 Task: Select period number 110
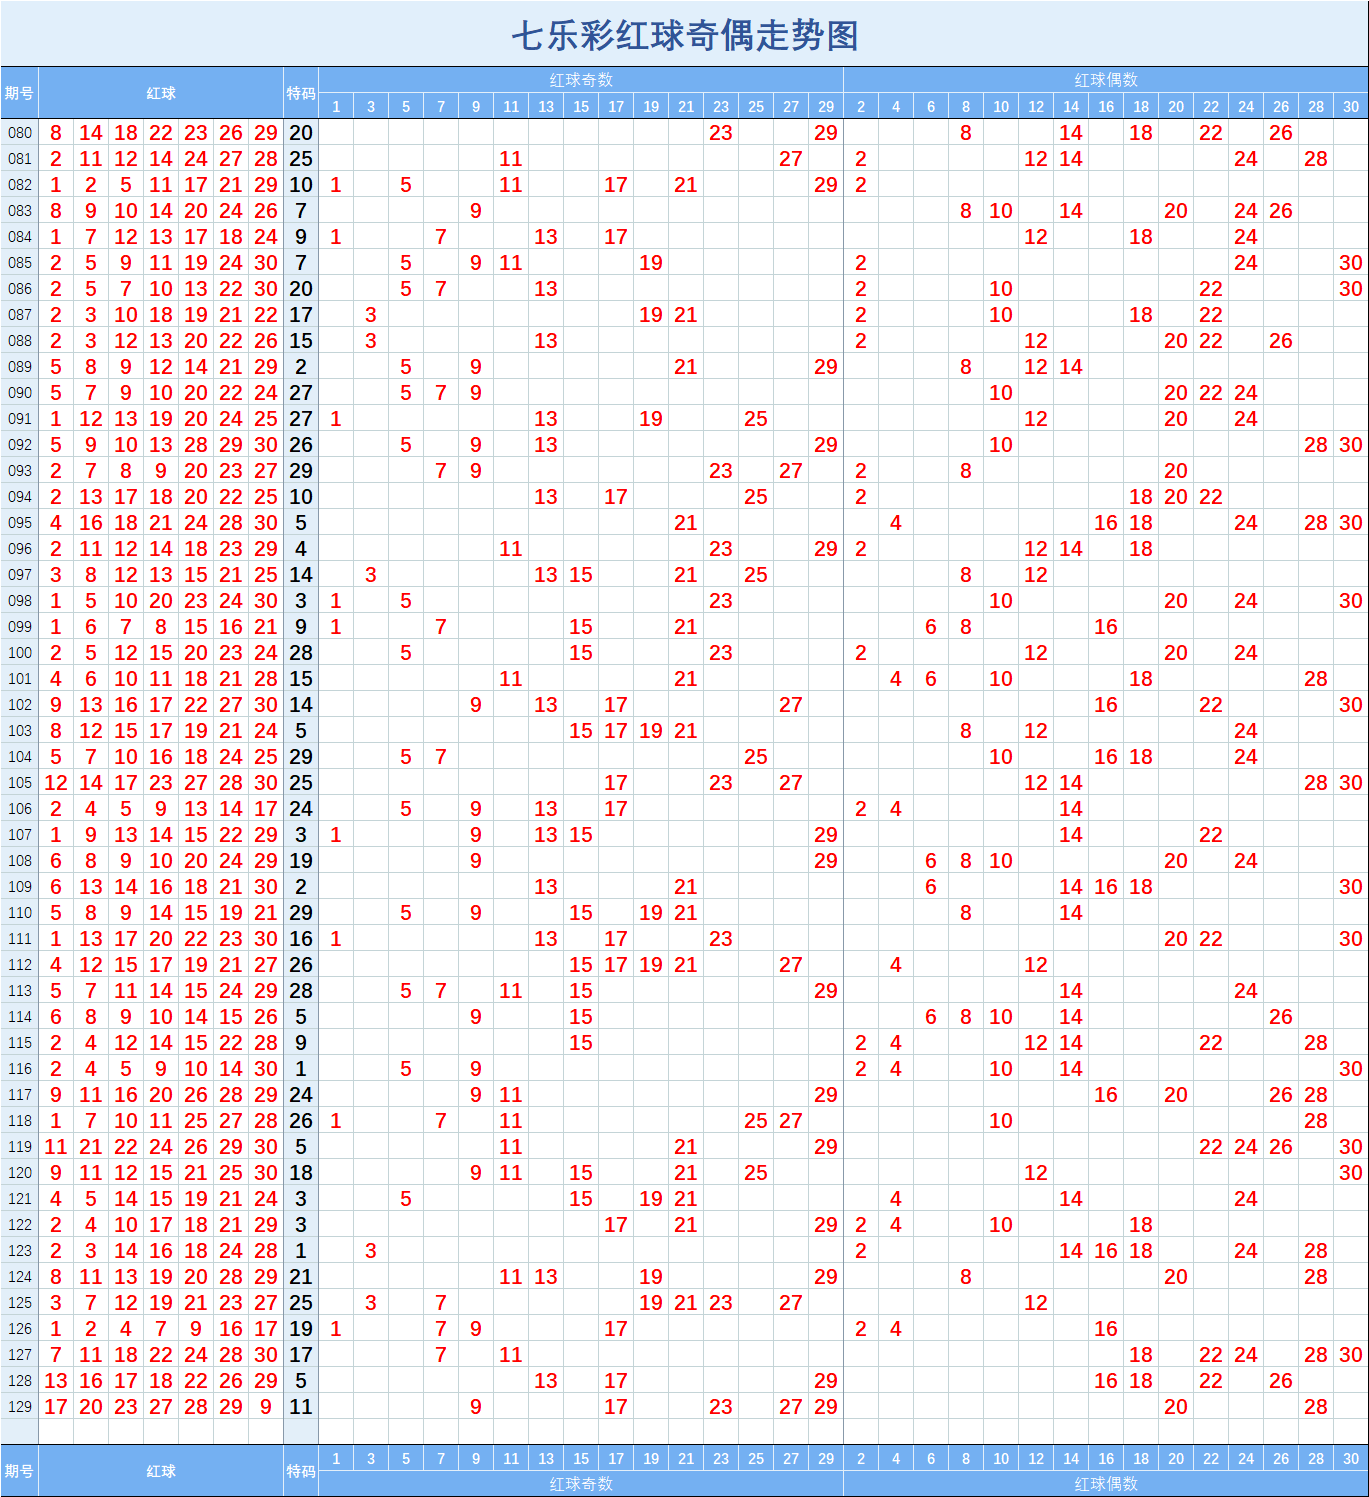point(20,913)
